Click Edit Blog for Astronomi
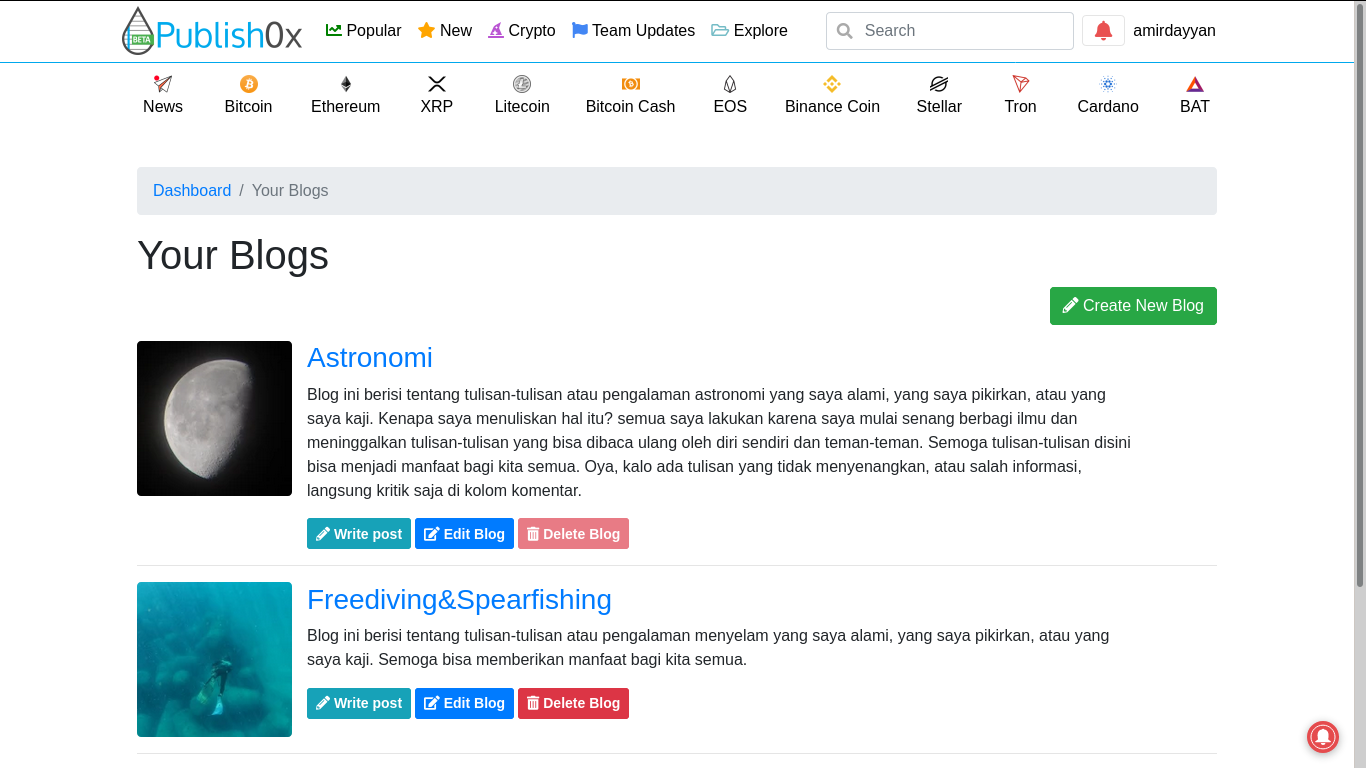Screen dimensions: 1366x768 464,534
